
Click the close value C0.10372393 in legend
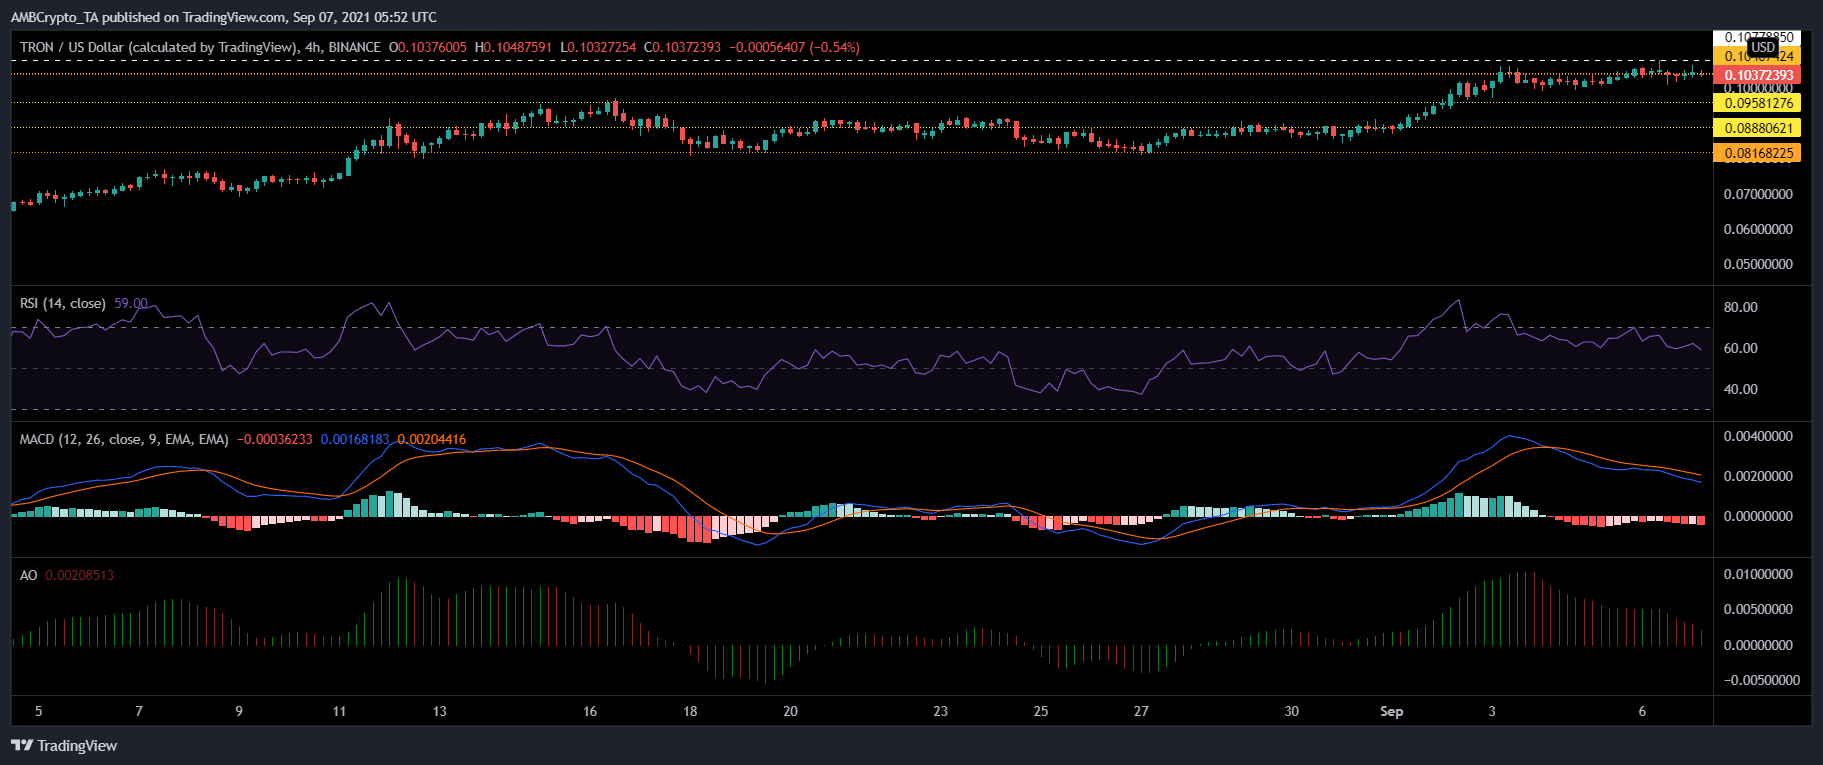[x=683, y=47]
